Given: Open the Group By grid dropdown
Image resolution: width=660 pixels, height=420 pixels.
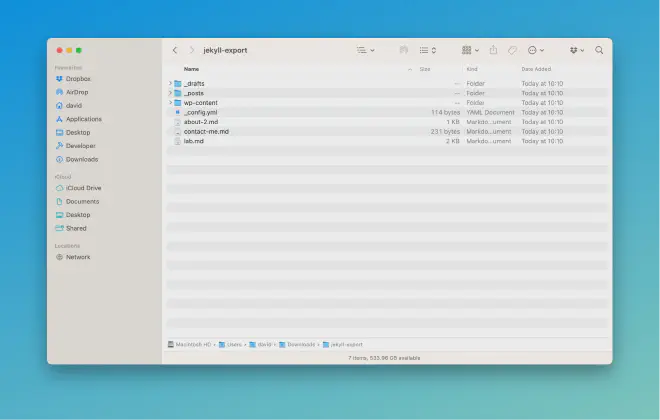Looking at the screenshot, I should pyautogui.click(x=470, y=50).
